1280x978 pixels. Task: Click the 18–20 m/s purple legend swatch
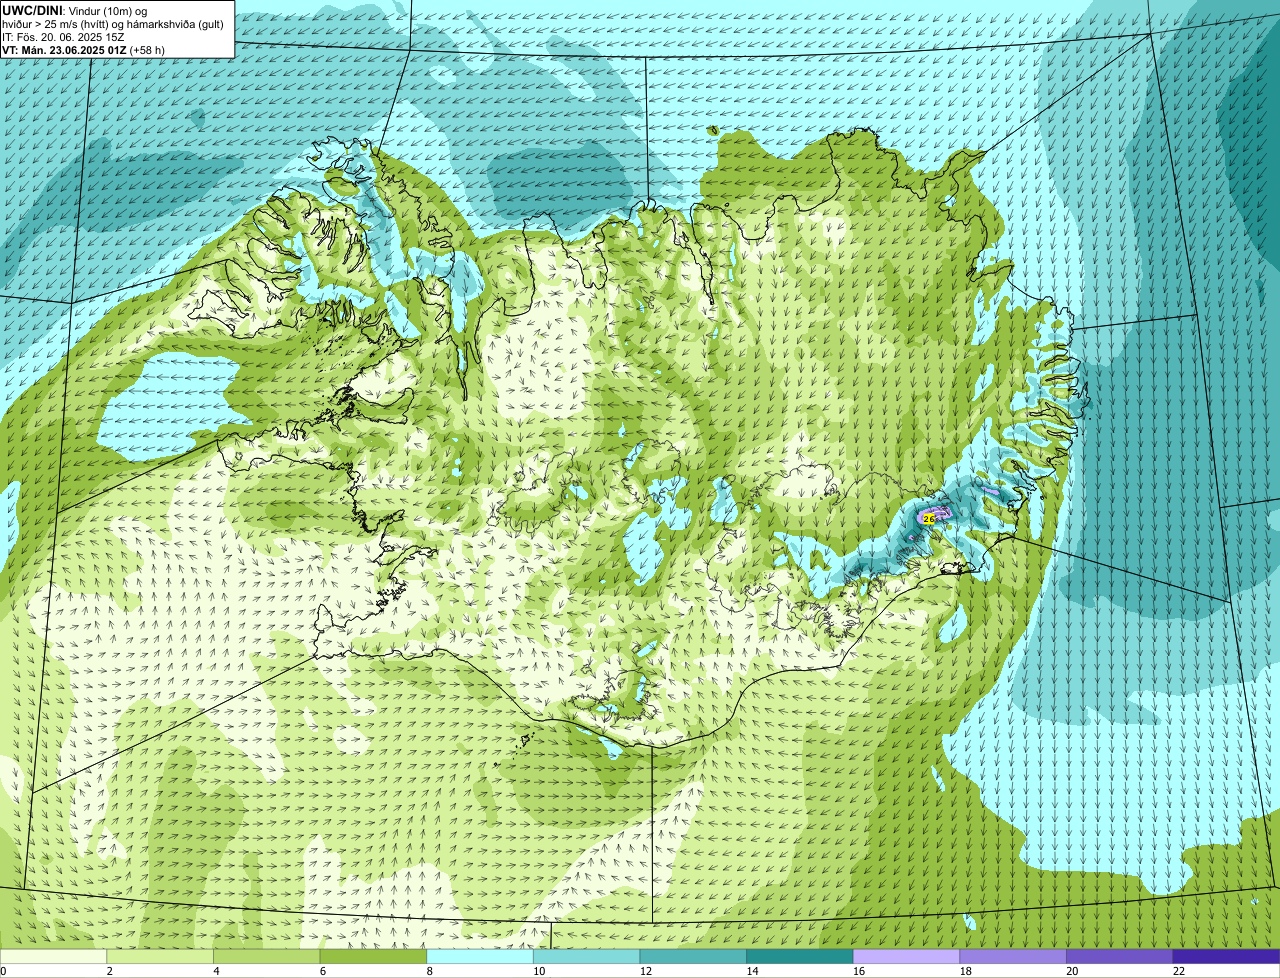click(1013, 956)
